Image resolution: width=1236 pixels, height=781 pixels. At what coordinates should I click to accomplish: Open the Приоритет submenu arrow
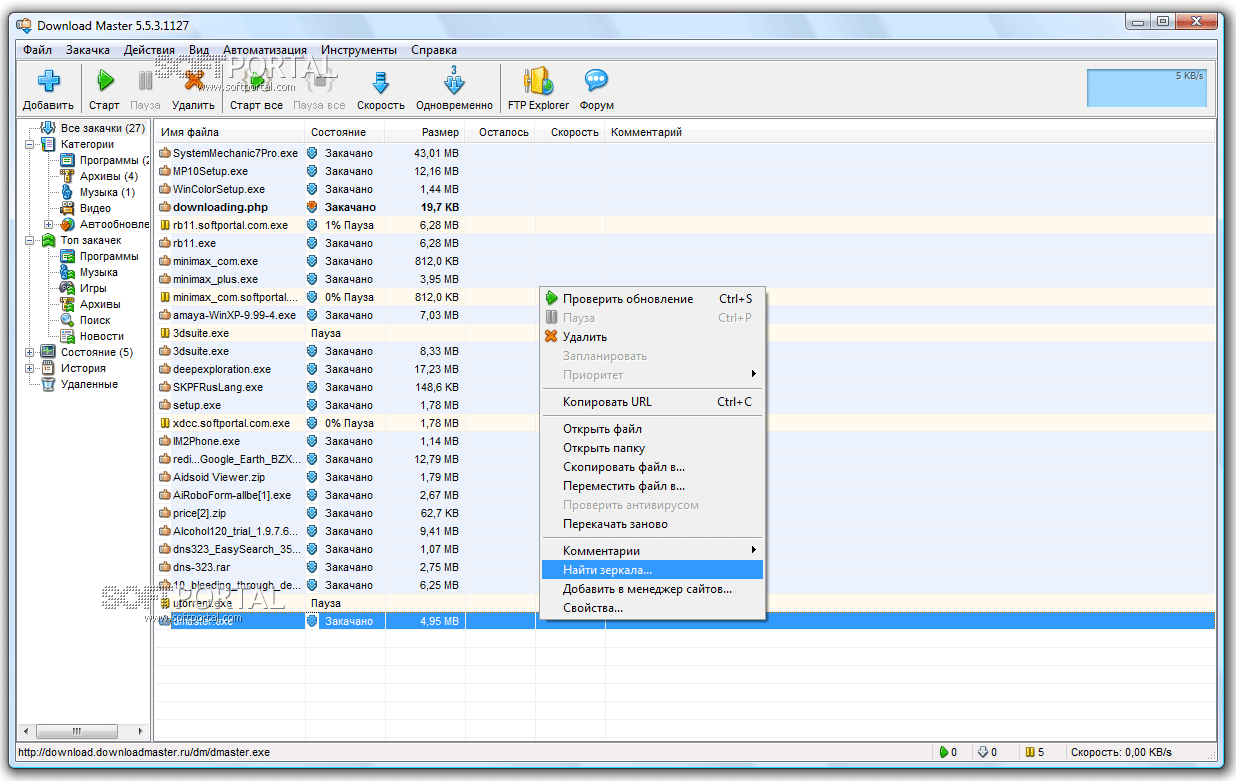(753, 375)
